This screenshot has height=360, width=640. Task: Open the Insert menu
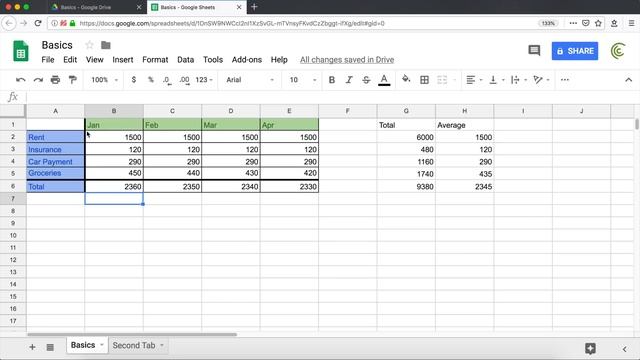pos(122,60)
